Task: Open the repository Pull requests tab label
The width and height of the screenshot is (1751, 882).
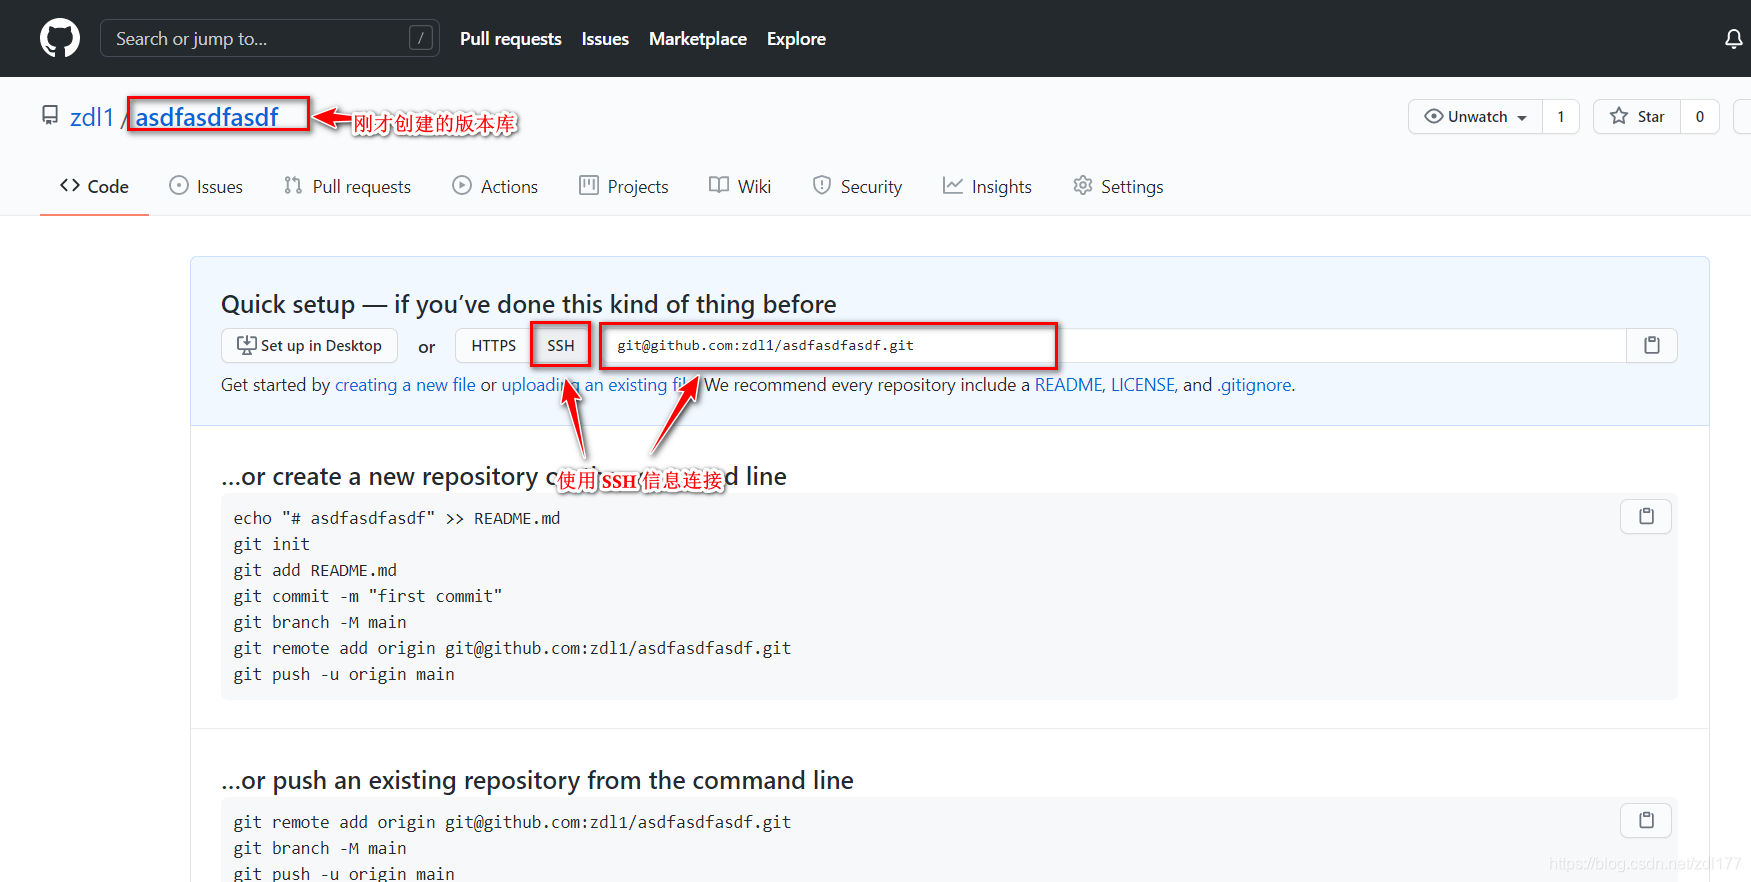Action: click(x=362, y=186)
